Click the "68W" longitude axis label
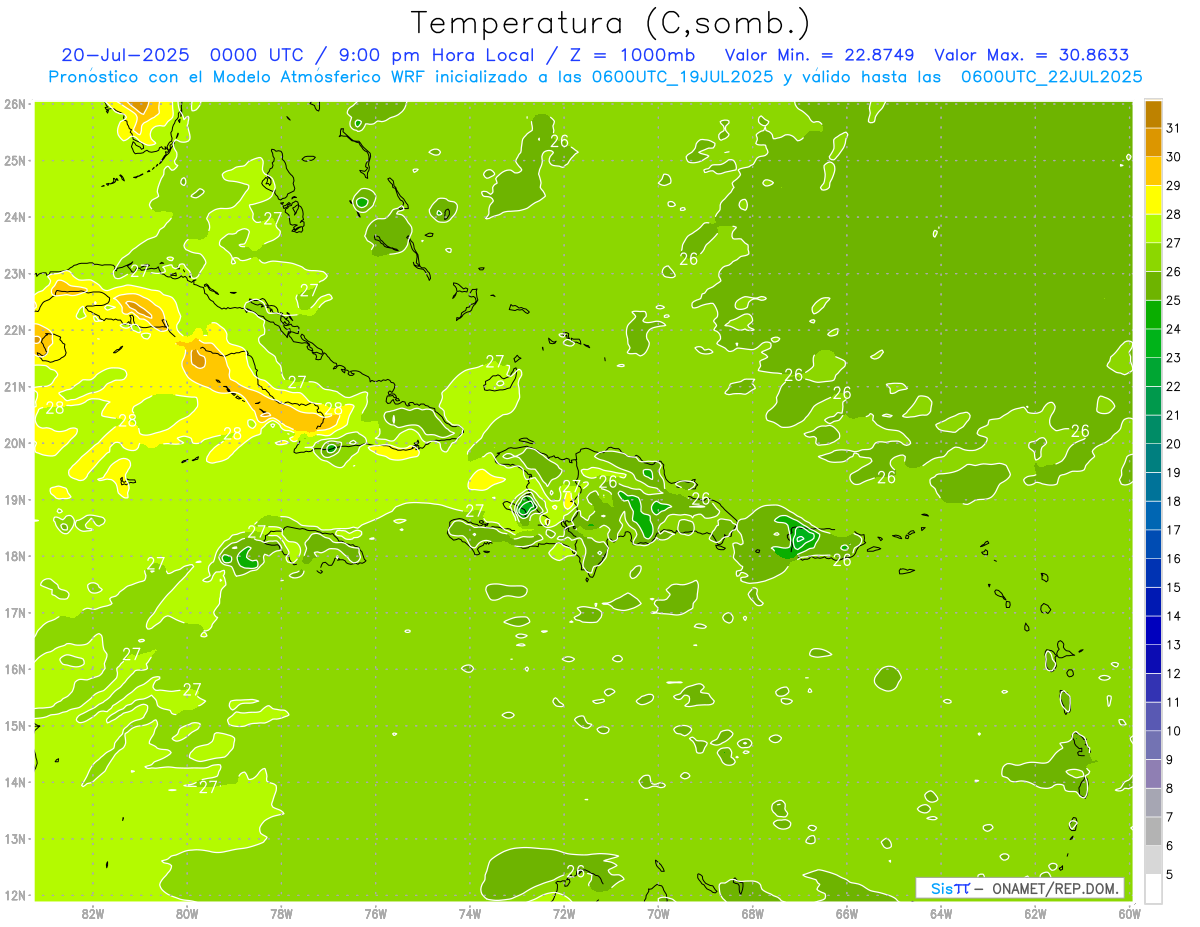Image resolution: width=1200 pixels, height=927 pixels. [752, 913]
